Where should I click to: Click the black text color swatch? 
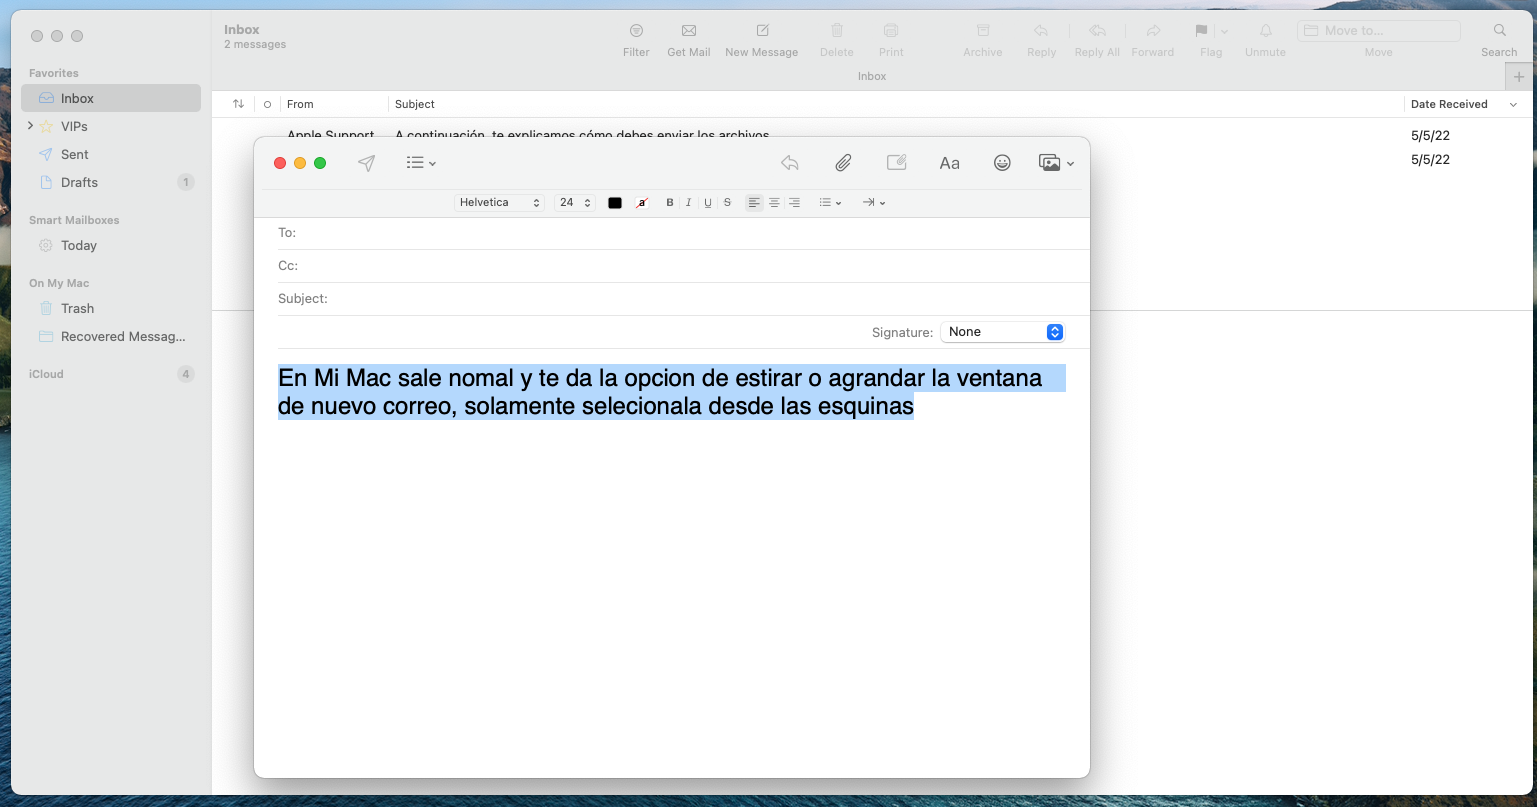coord(615,203)
